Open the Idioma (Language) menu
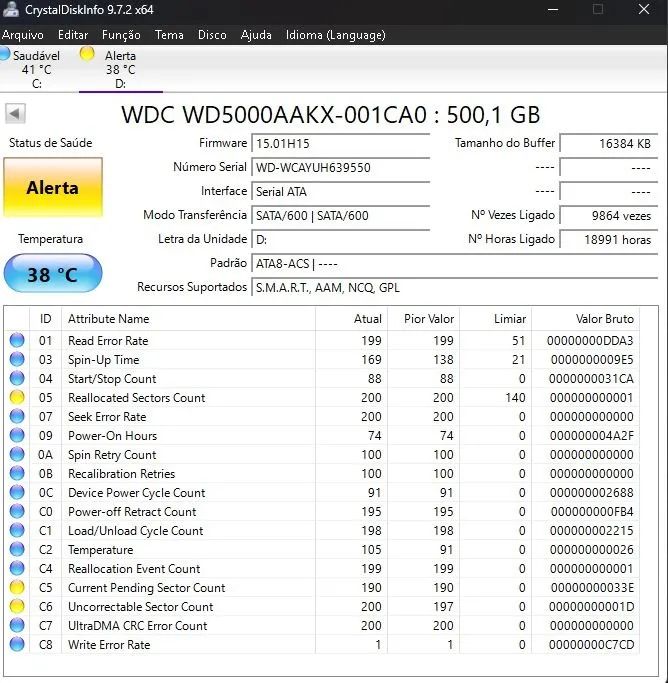 [335, 35]
